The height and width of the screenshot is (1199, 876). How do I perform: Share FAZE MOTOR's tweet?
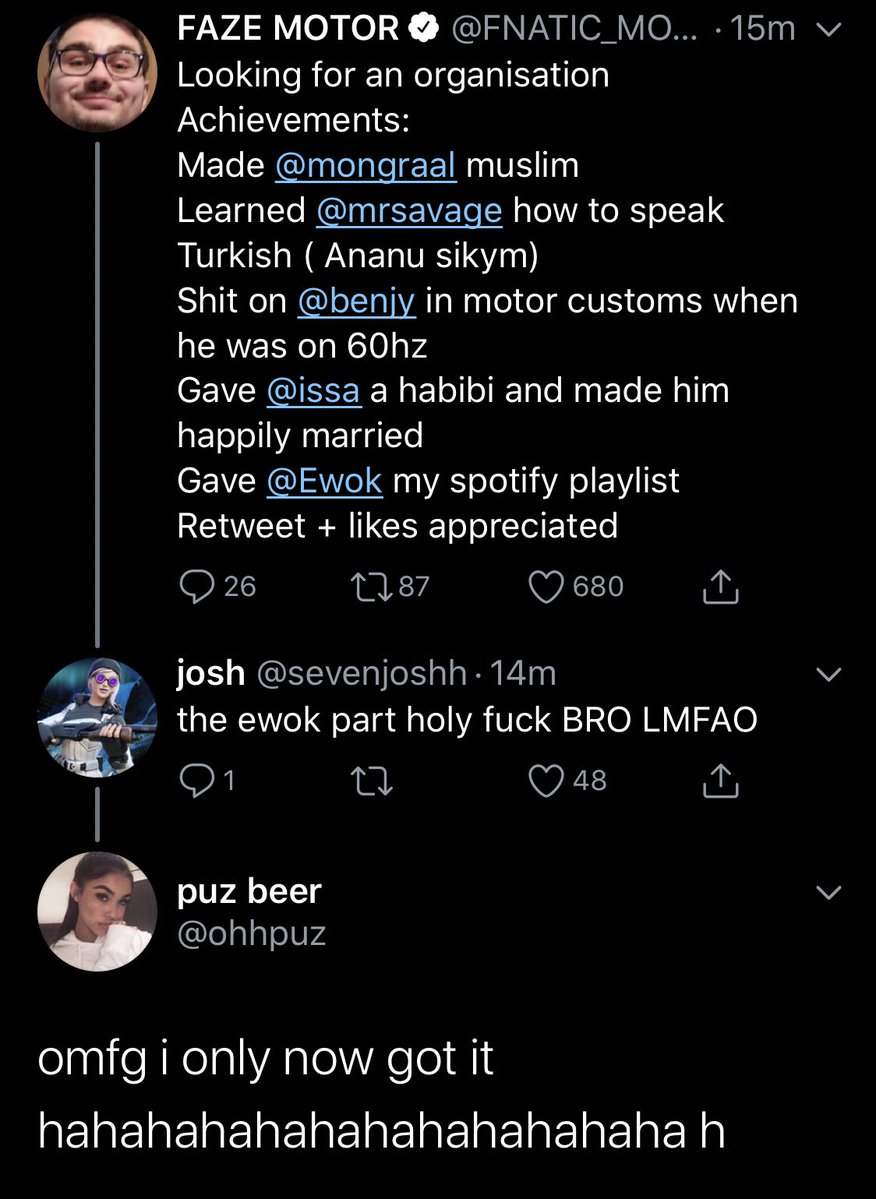pyautogui.click(x=720, y=588)
